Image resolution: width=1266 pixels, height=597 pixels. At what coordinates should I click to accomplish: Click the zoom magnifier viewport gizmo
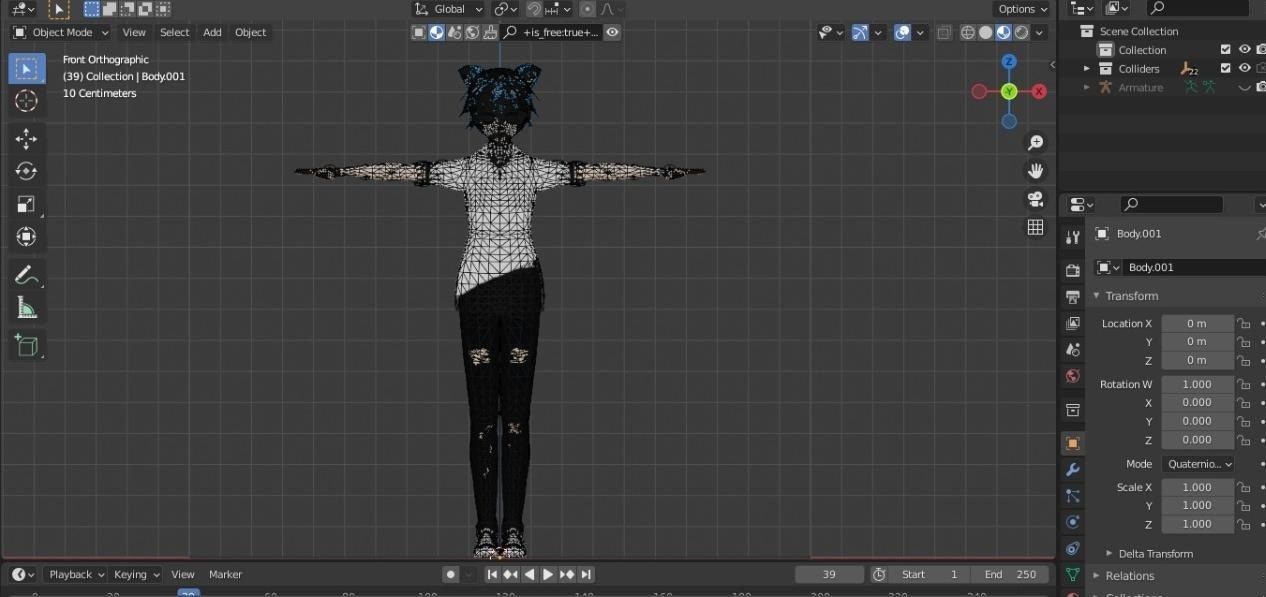(x=1036, y=143)
